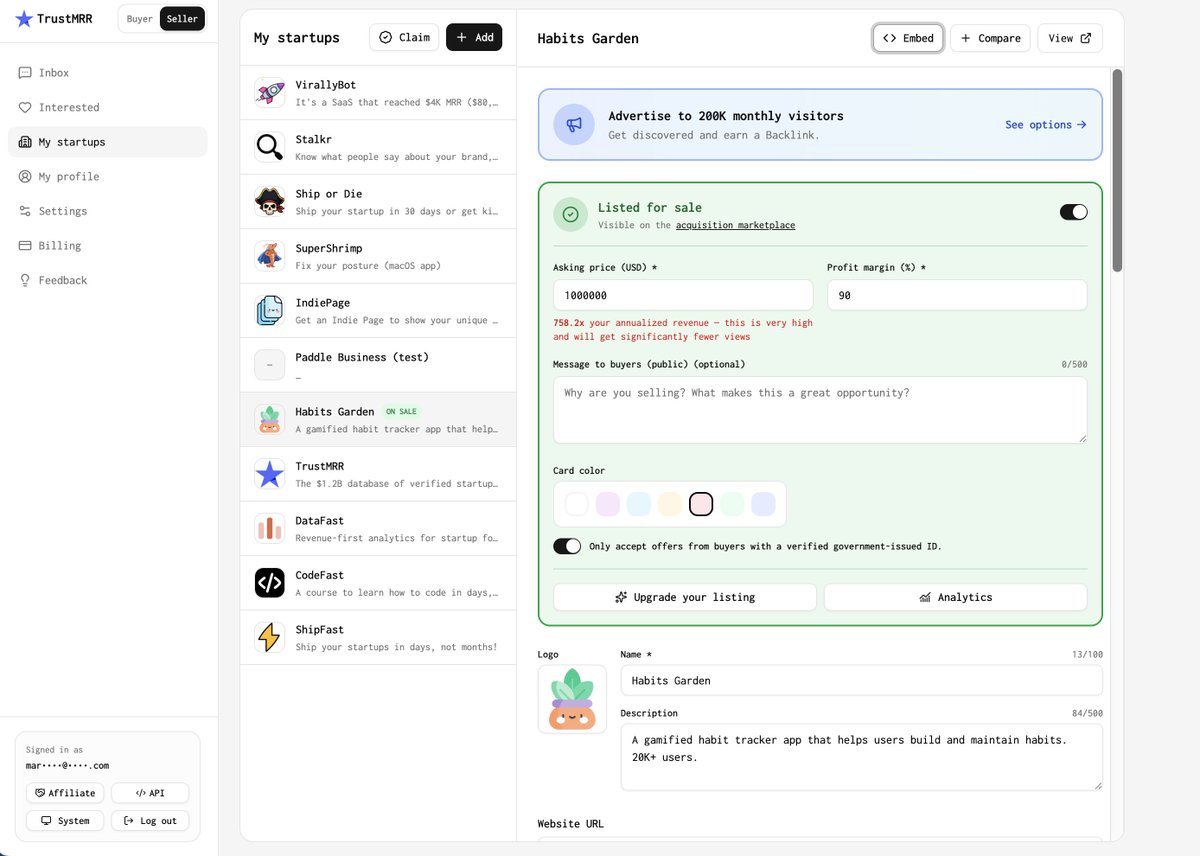The image size is (1200, 856).
Task: Open the Billing page
Action: pos(108,245)
